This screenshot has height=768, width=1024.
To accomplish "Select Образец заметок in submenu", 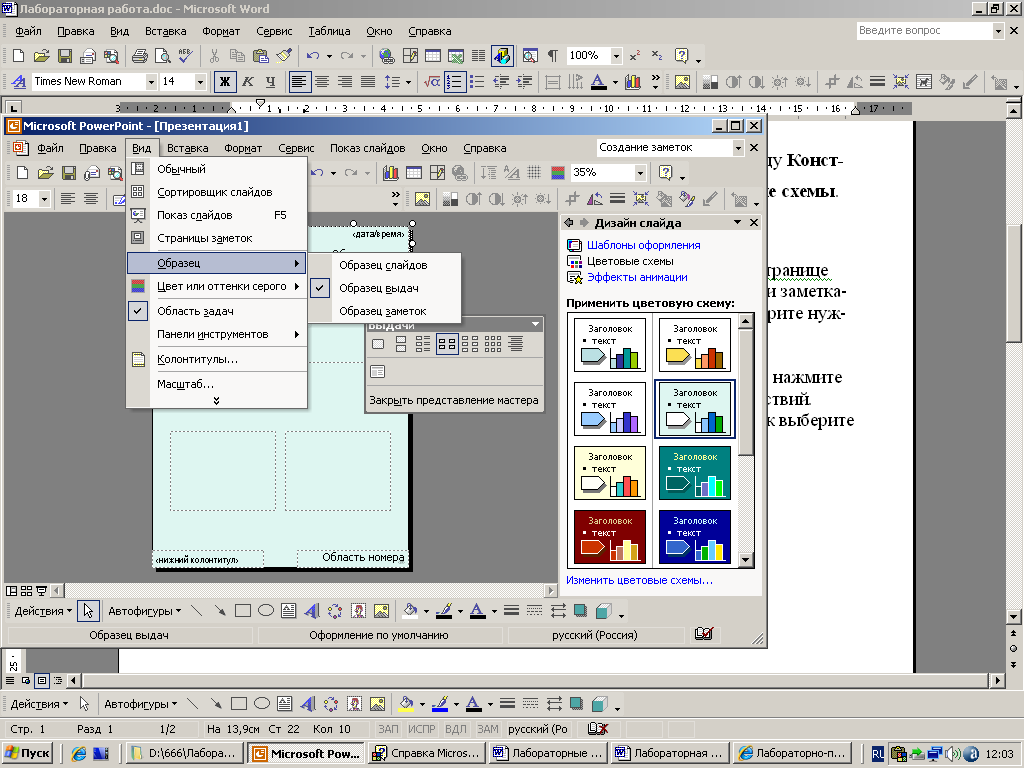I will (385, 312).
